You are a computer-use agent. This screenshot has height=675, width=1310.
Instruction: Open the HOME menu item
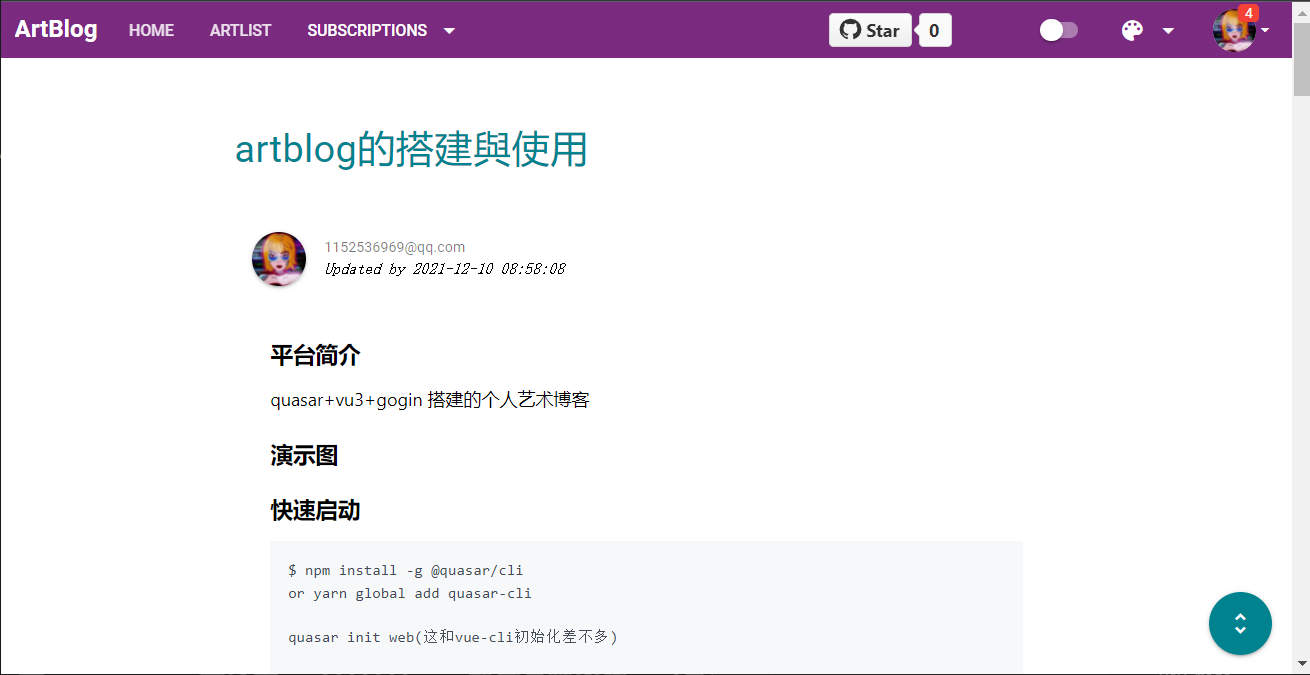point(151,30)
